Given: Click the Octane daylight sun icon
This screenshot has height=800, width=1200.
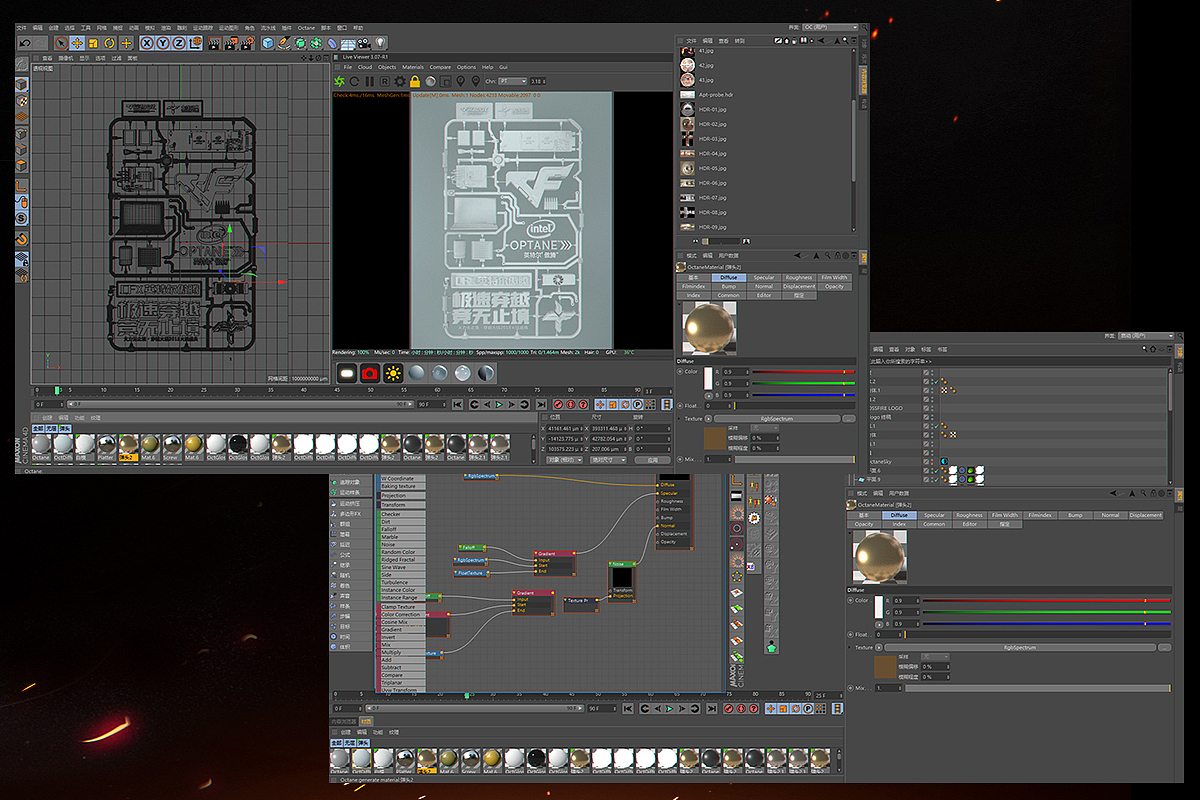Looking at the screenshot, I should pyautogui.click(x=393, y=373).
